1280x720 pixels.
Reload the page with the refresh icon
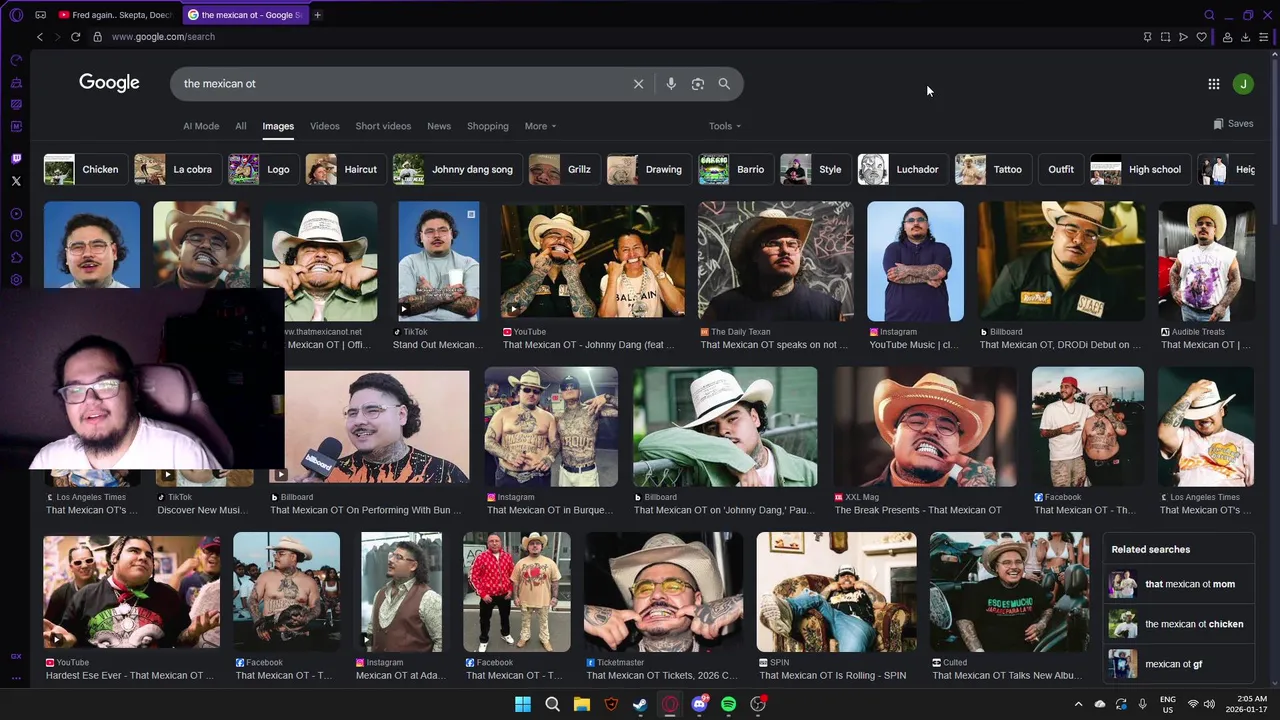coord(75,37)
